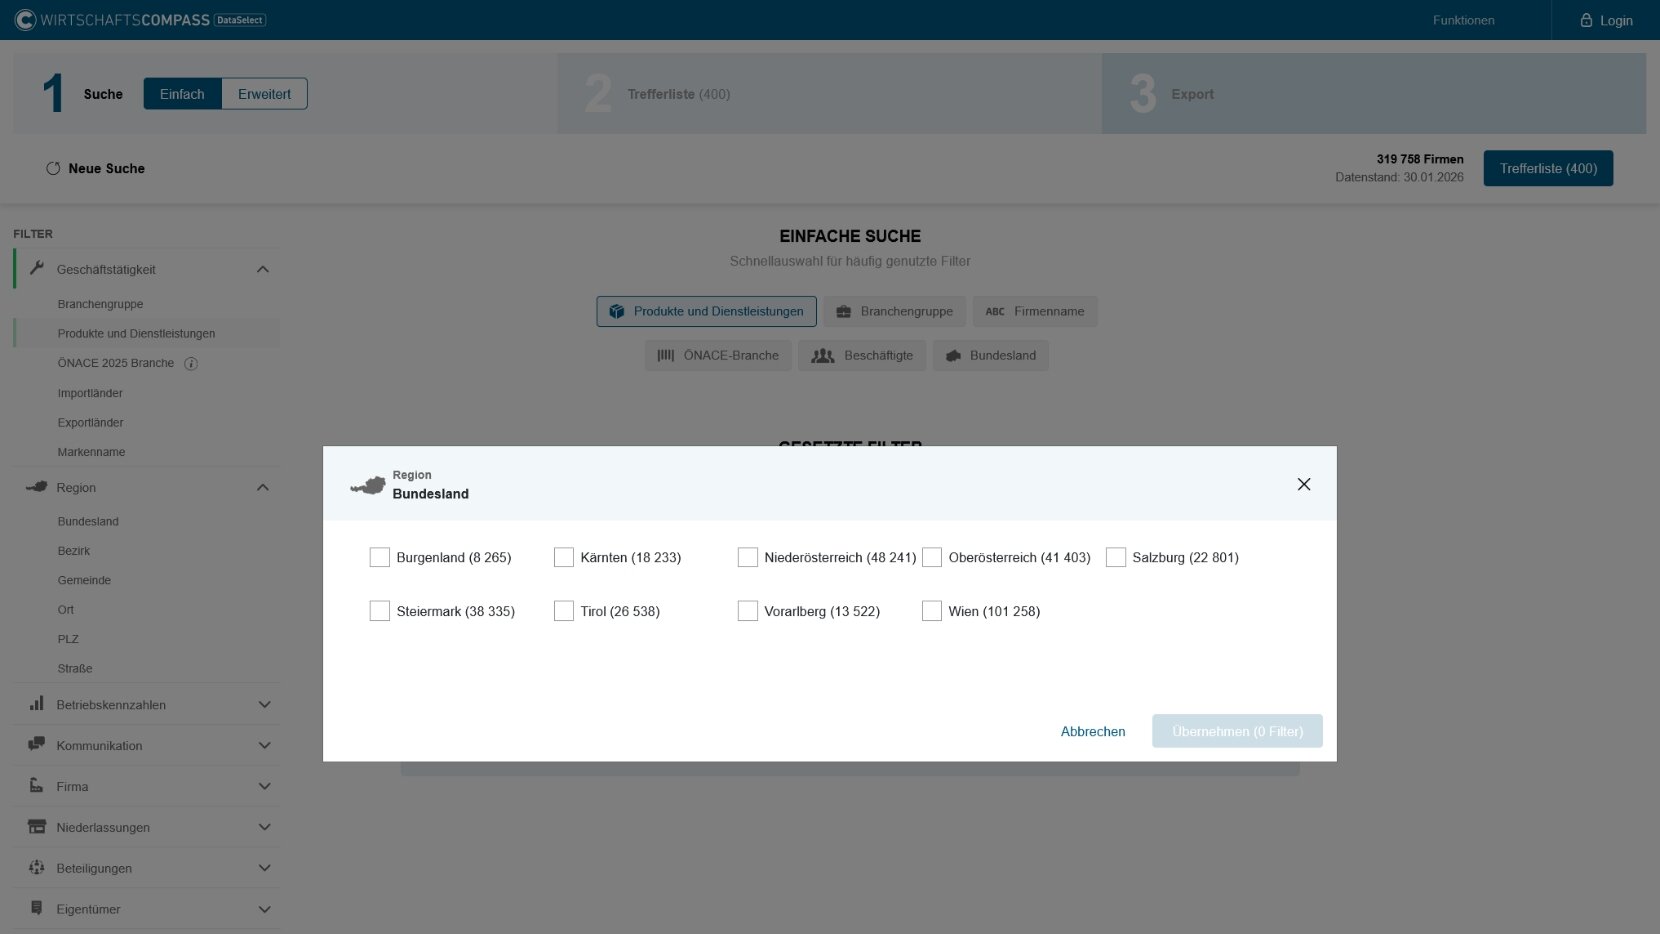Enable the Salzburg checkbox

pos(1115,557)
